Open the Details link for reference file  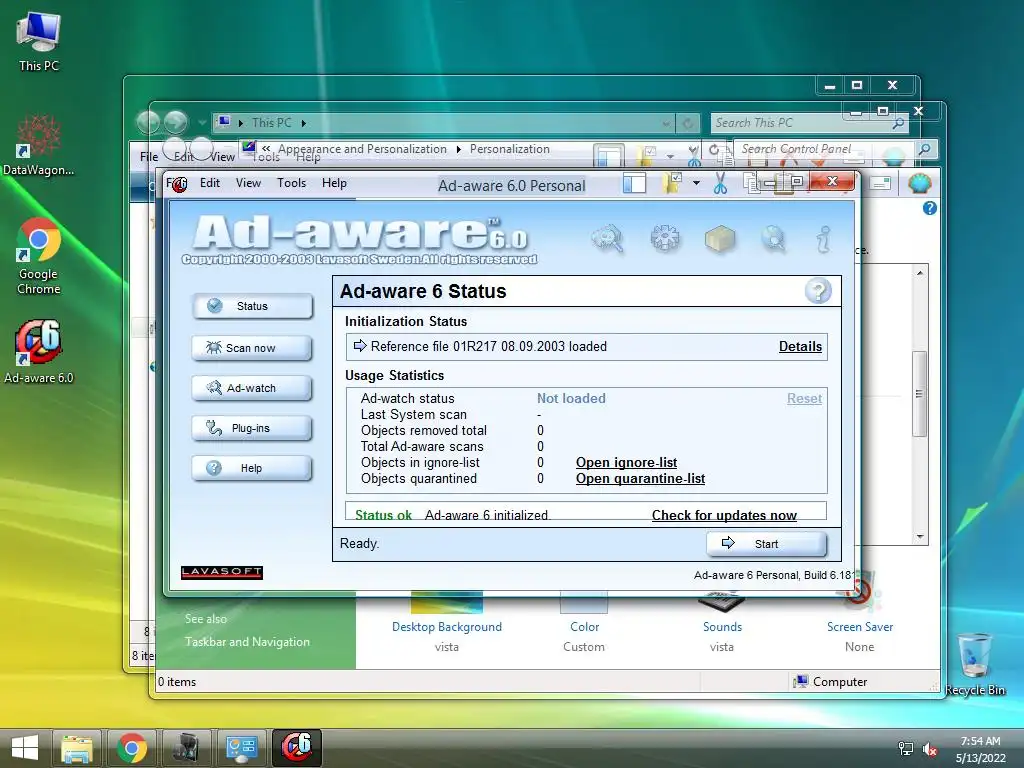coord(800,346)
